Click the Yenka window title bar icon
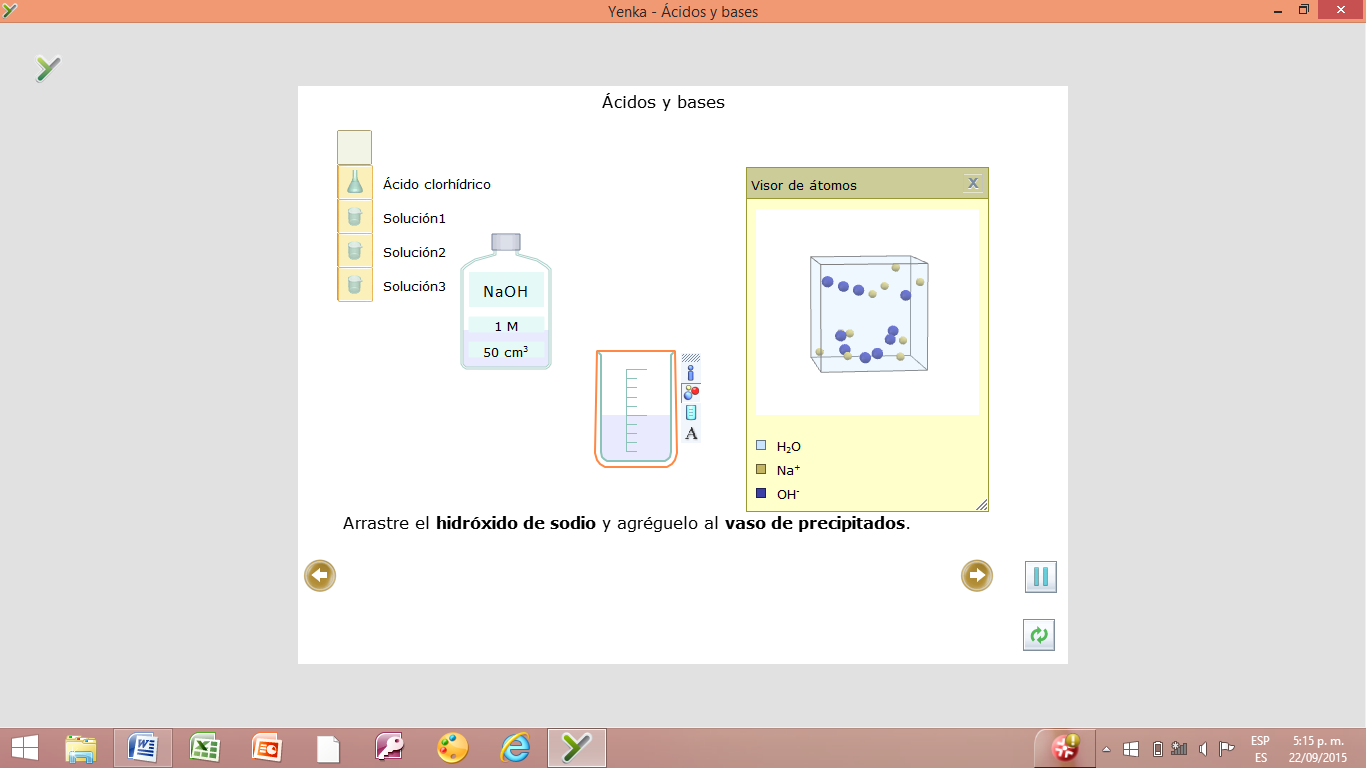This screenshot has height=768, width=1366. (x=10, y=11)
